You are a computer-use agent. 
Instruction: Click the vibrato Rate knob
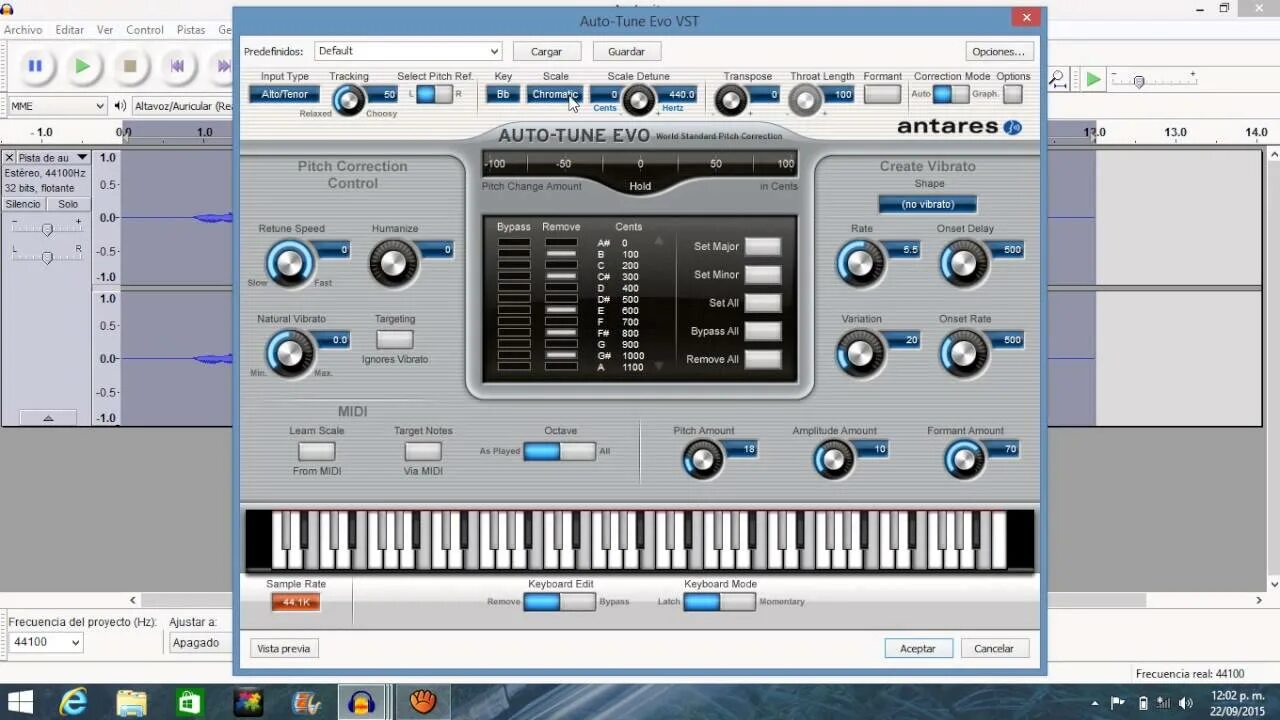[860, 263]
